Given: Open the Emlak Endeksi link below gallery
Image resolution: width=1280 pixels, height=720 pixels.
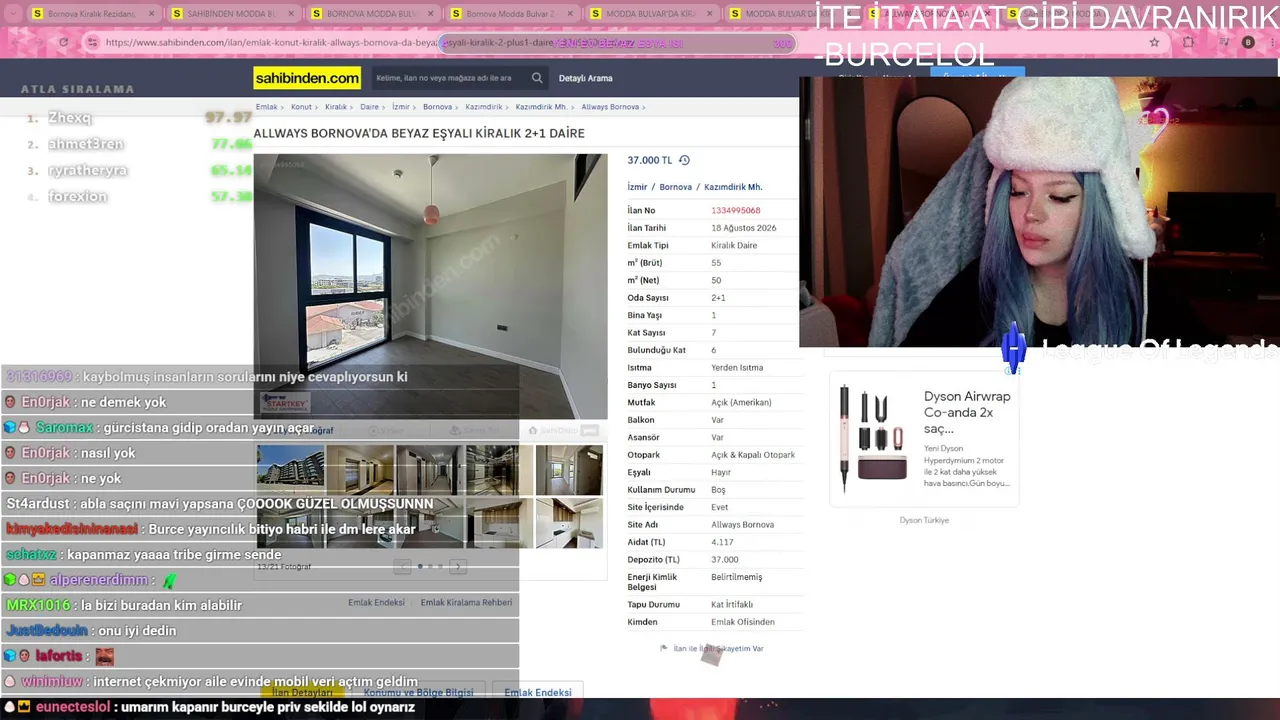Looking at the screenshot, I should click(x=376, y=603).
